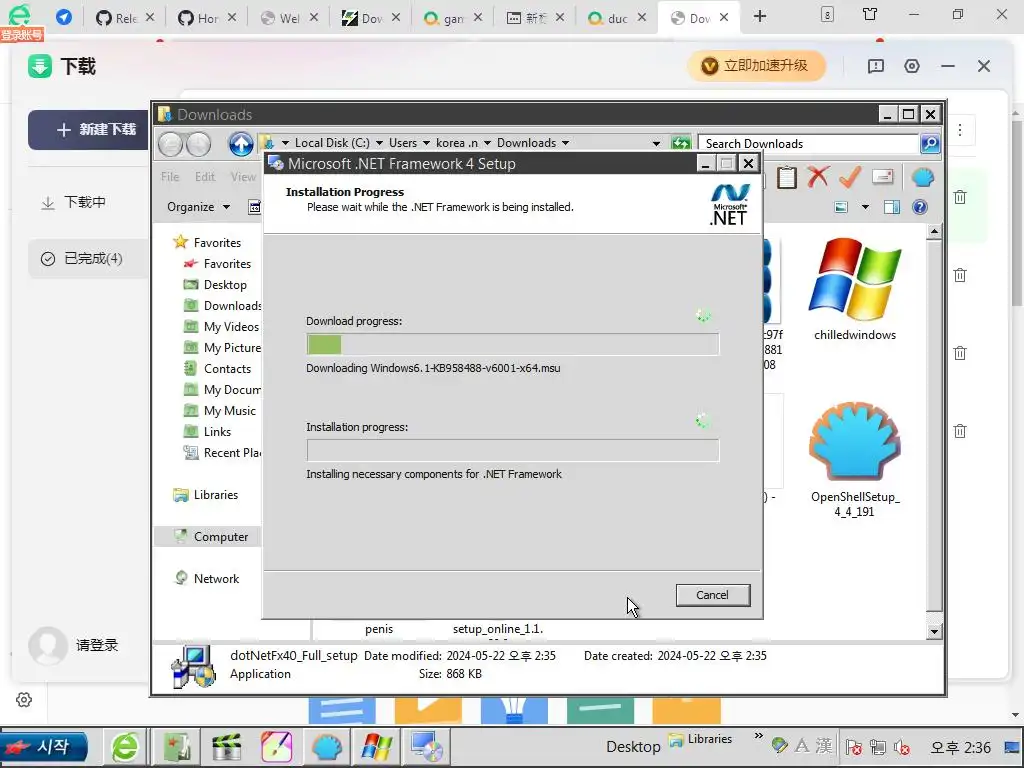
Task: Click the Explorer forward navigation button
Action: click(199, 144)
